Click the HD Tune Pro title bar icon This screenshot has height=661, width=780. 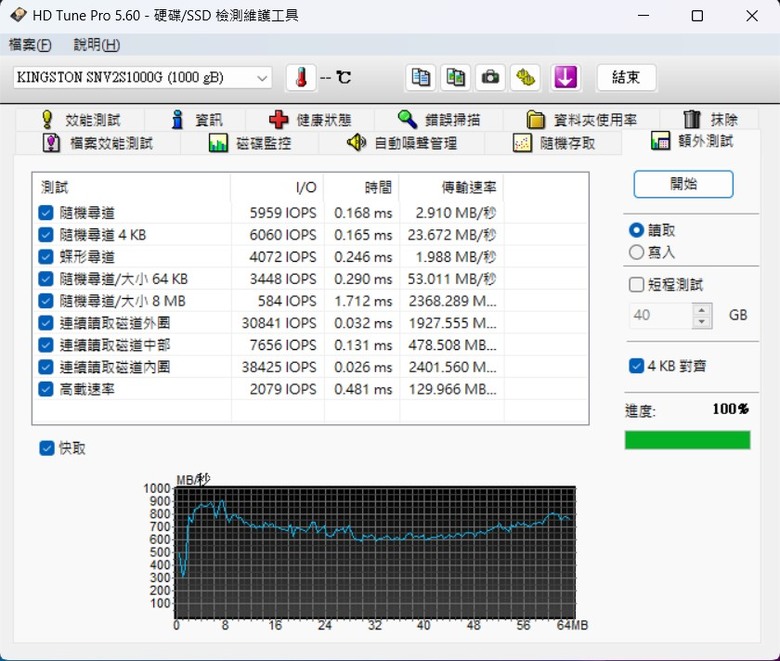tap(18, 15)
